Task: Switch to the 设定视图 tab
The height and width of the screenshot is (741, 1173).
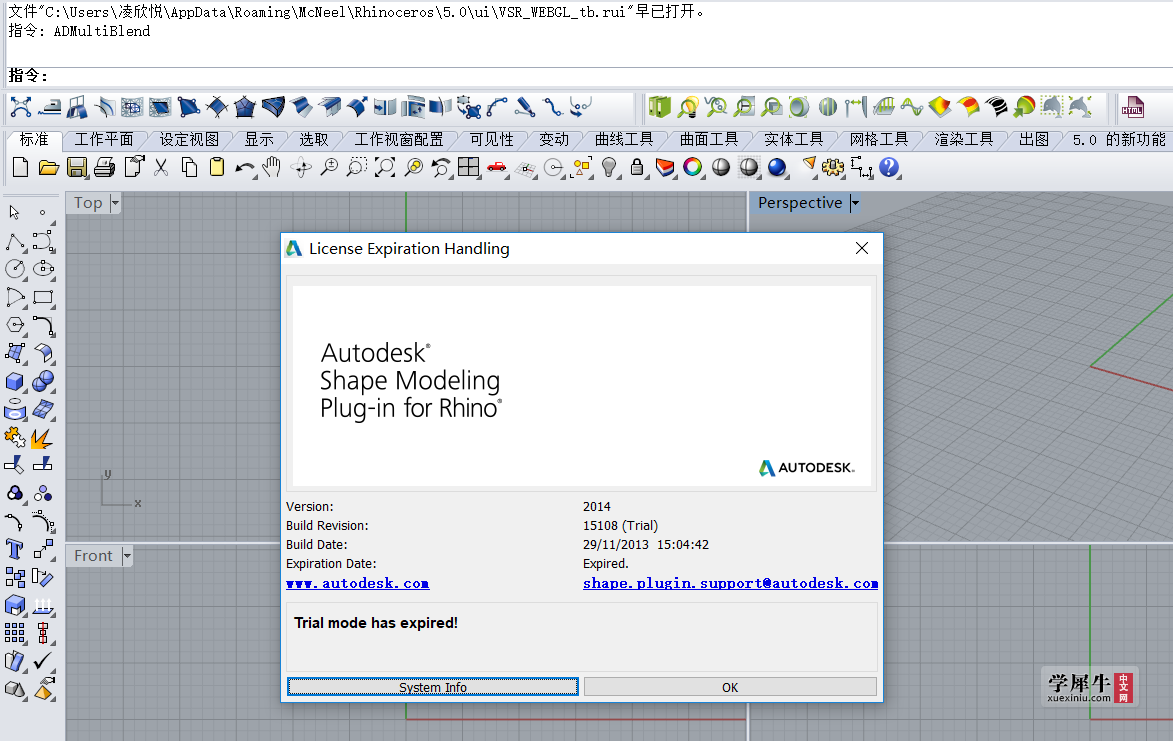Action: coord(189,140)
